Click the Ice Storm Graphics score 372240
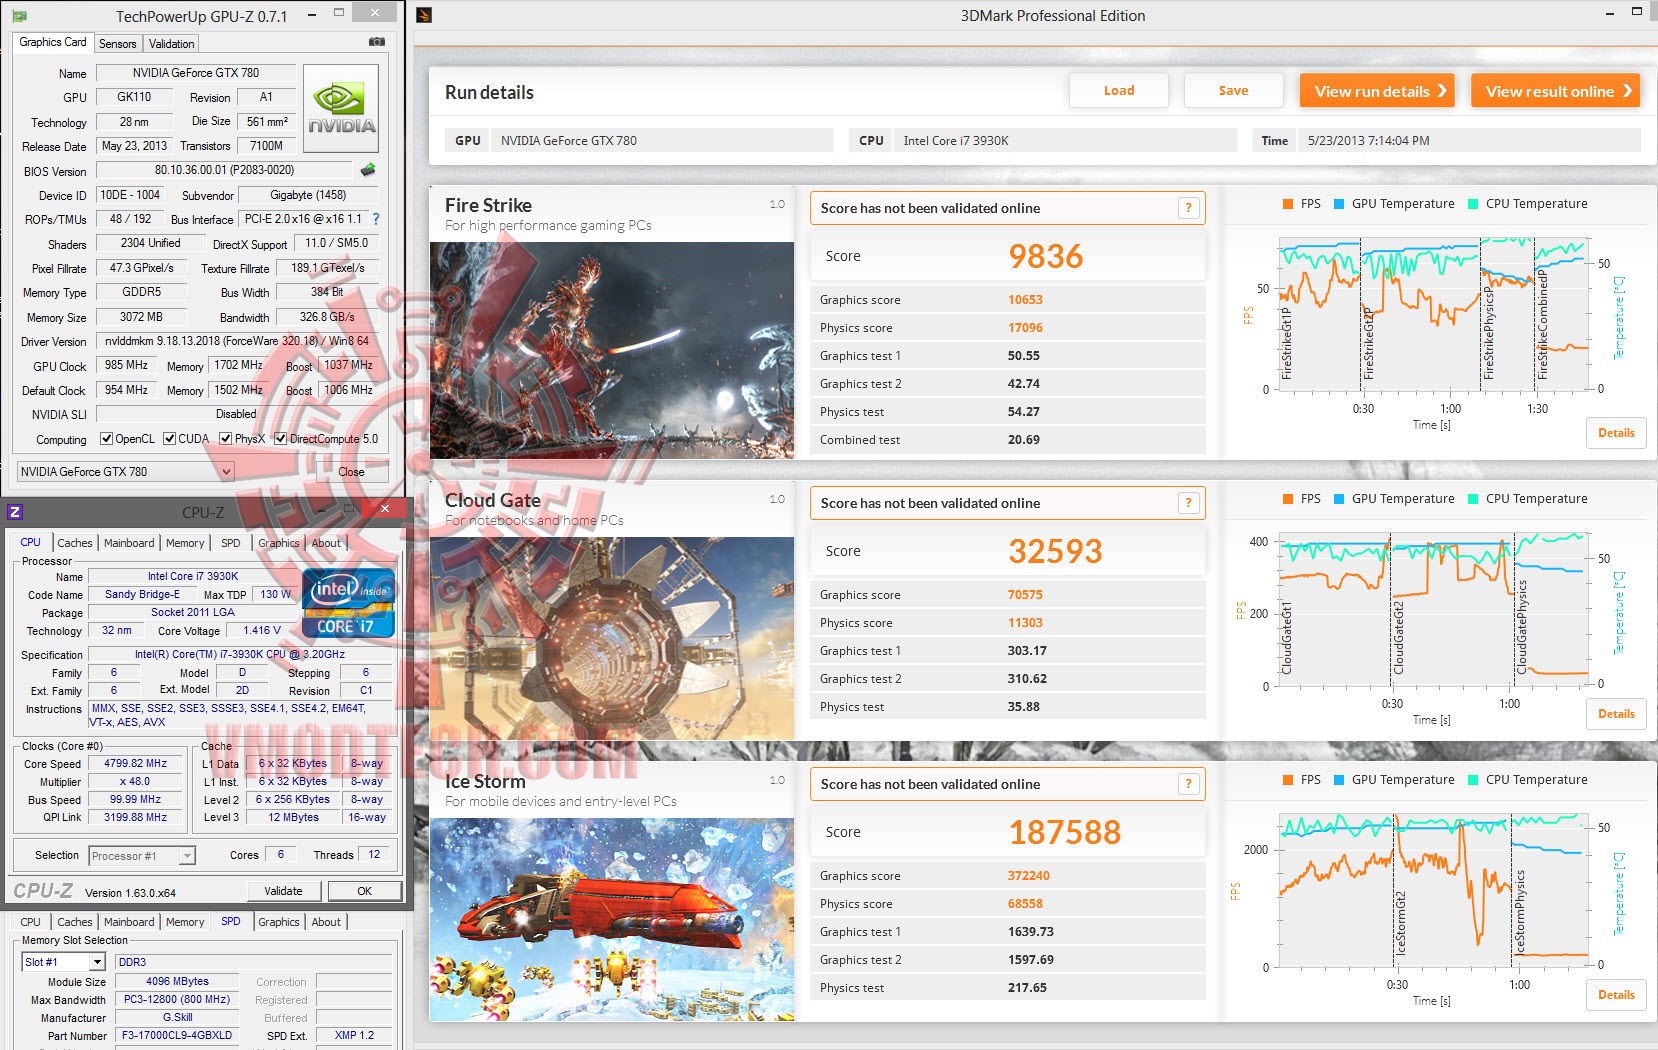Screen dimensions: 1658x1050 1029,876
